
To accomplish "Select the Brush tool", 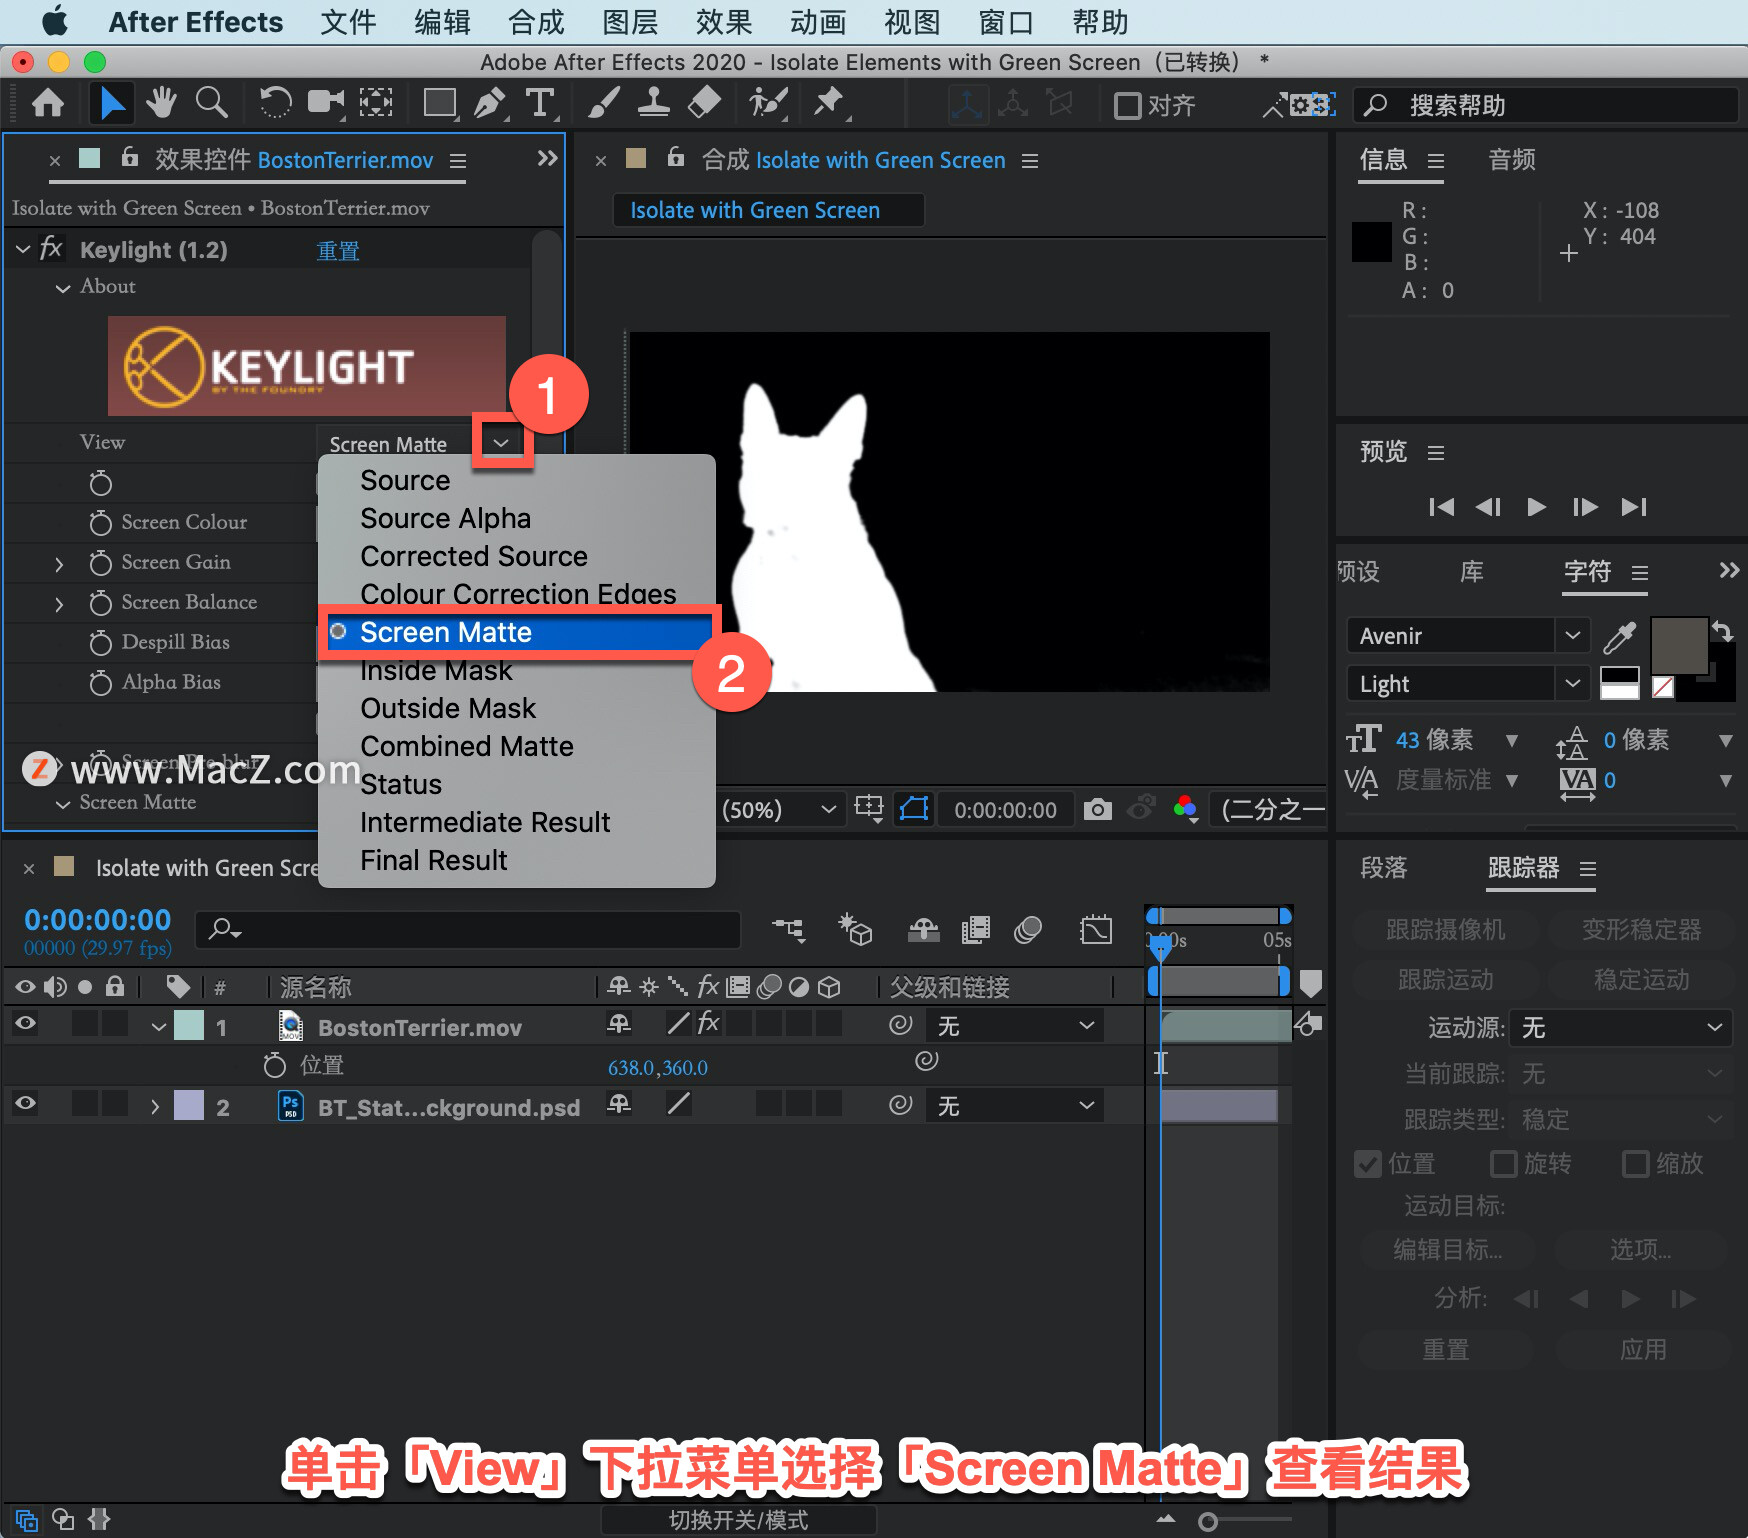I will [x=604, y=103].
